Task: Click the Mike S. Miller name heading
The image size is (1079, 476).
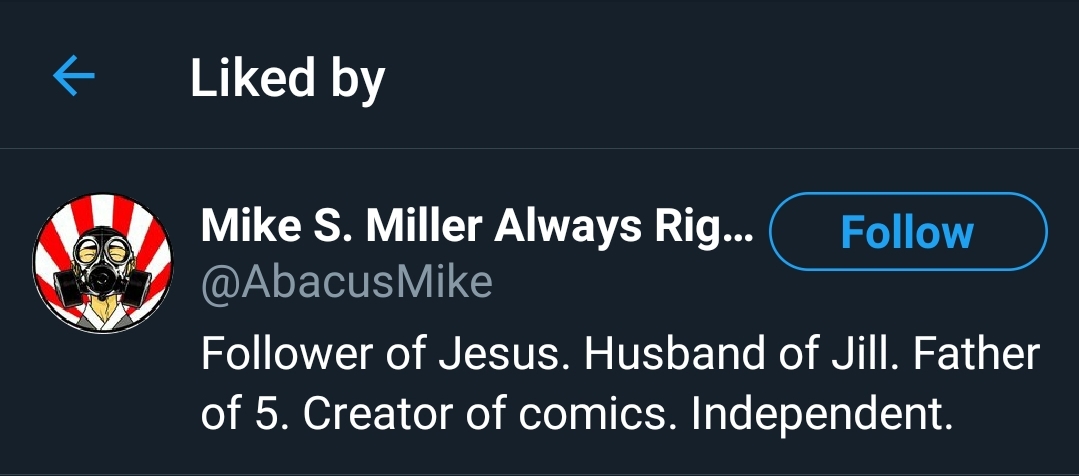Action: [x=346, y=228]
